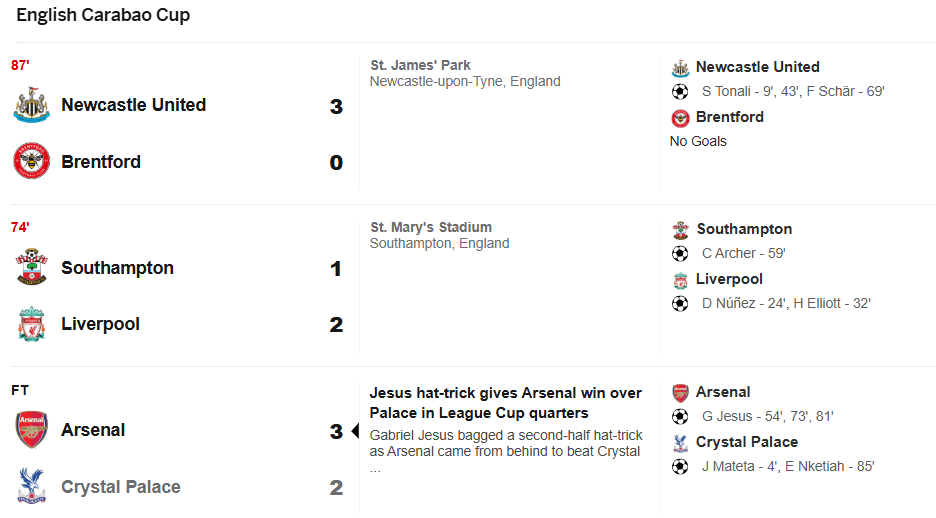The height and width of the screenshot is (518, 936).
Task: Click the large Newcastle United crest
Action: 31,106
